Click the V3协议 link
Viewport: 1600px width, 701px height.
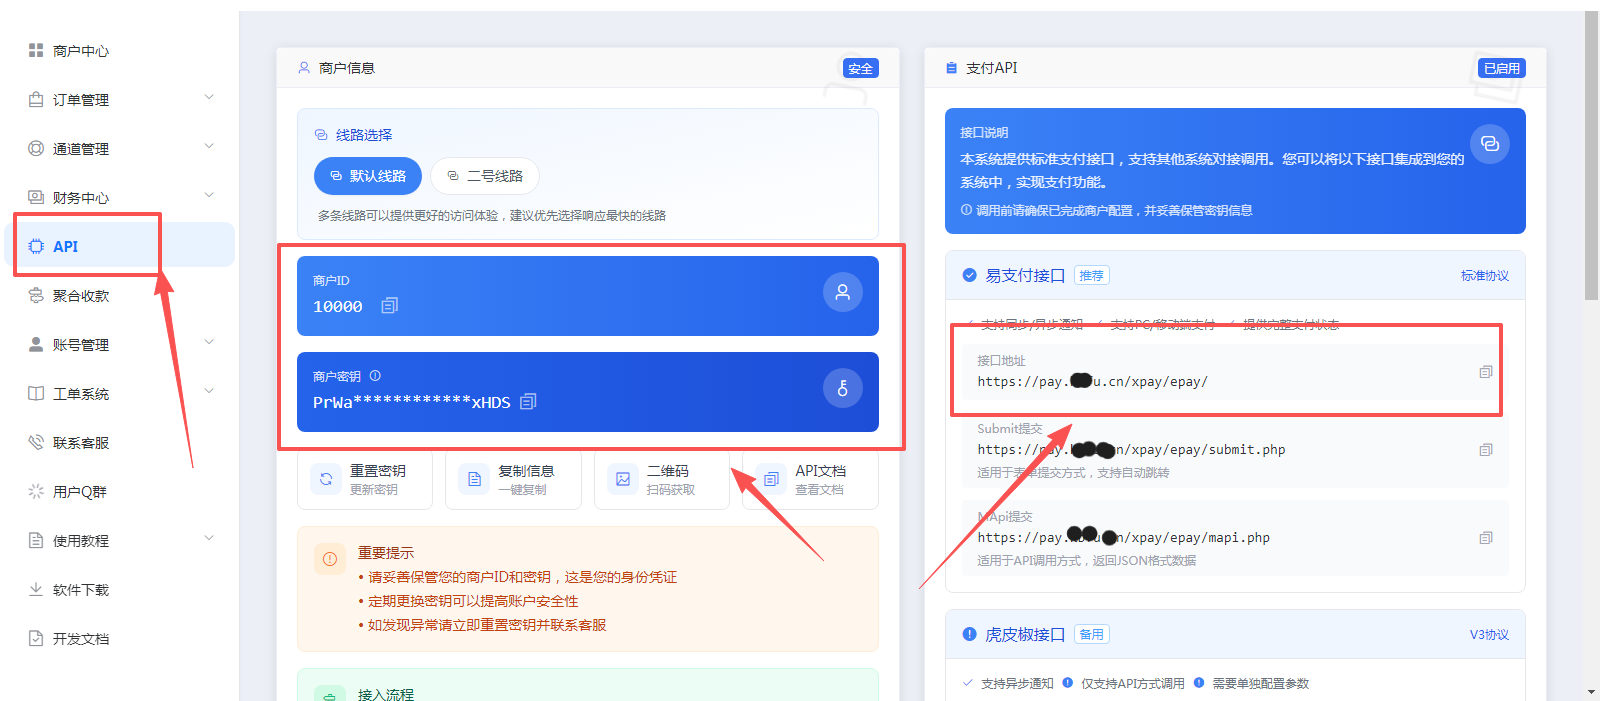coord(1489,635)
